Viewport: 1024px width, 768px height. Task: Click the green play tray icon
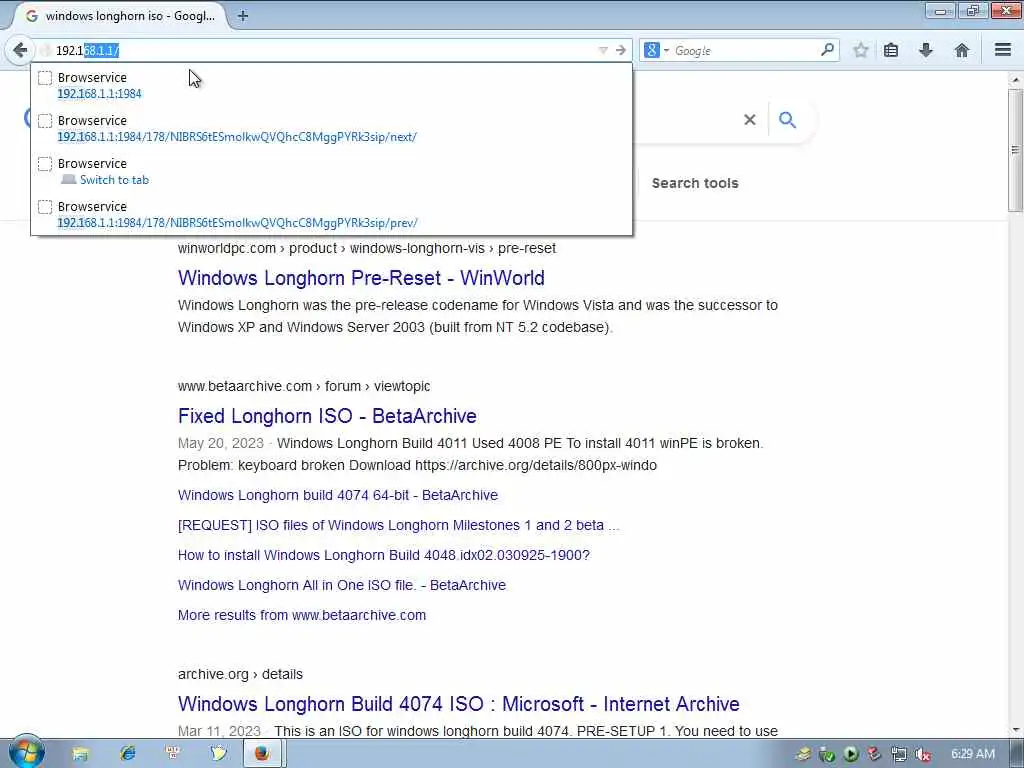click(x=850, y=754)
